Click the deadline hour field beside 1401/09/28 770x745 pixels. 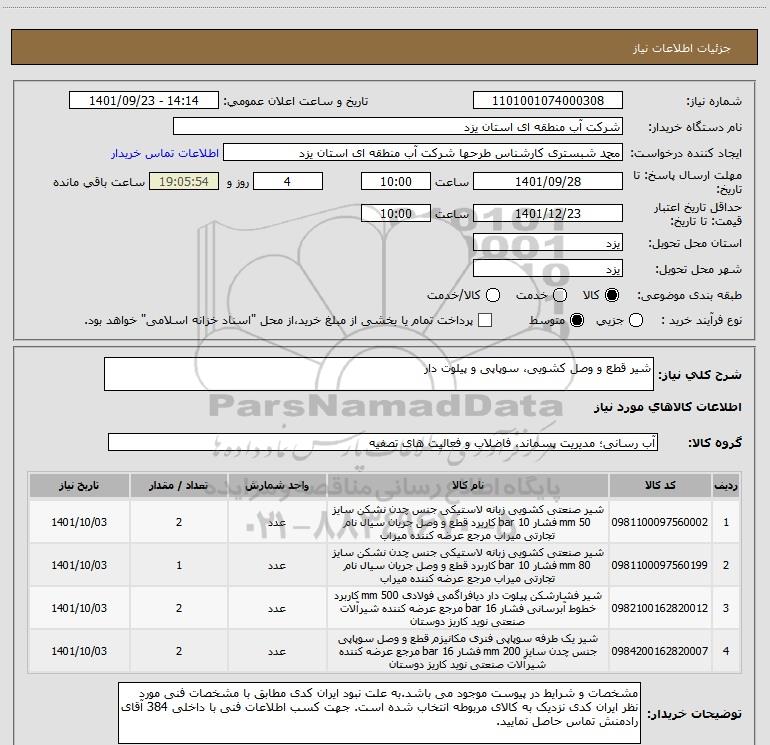tap(396, 181)
